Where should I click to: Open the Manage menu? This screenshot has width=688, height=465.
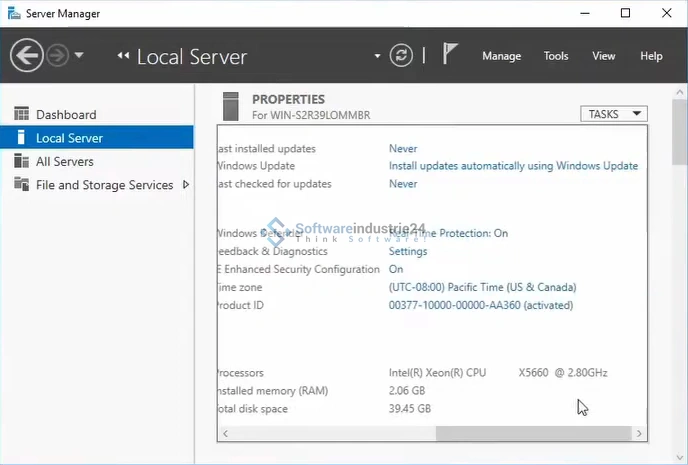[x=501, y=56]
